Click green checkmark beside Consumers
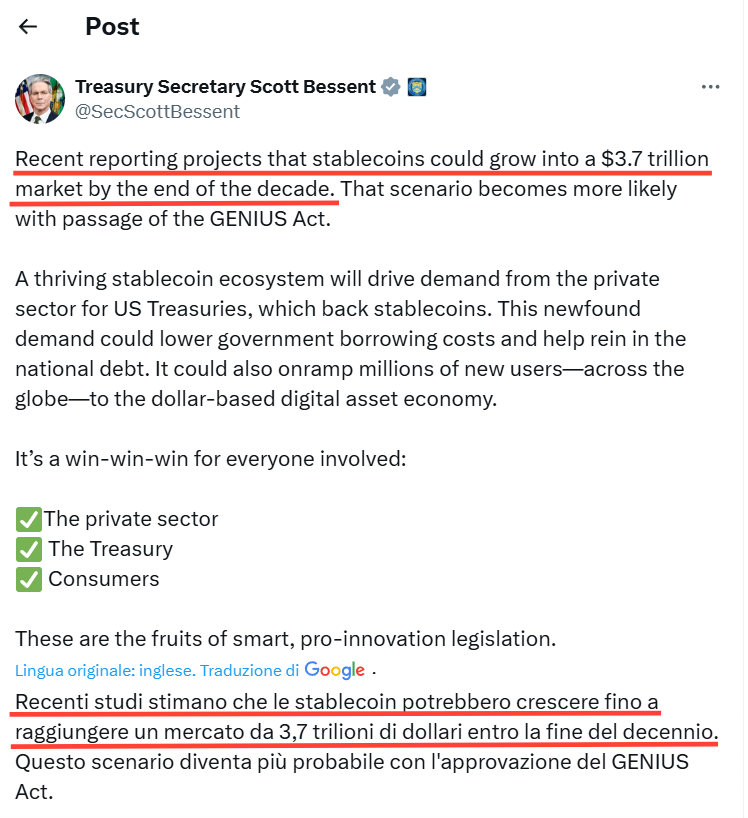 [x=28, y=580]
